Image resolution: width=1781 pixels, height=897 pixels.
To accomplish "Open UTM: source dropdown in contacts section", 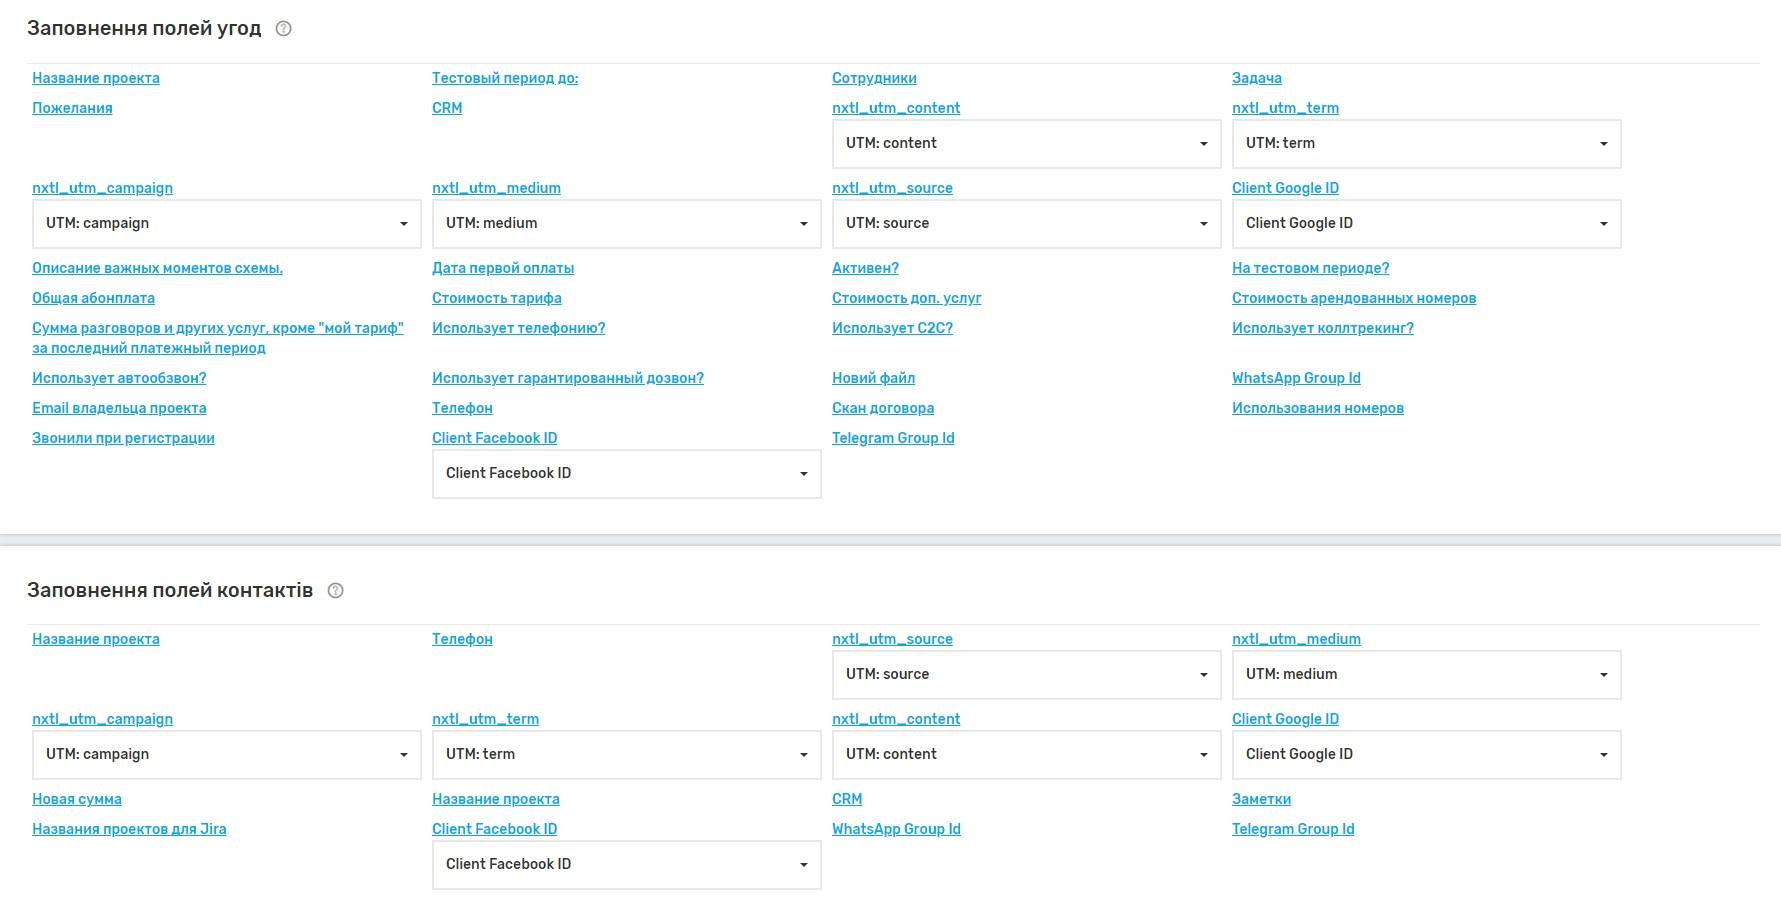I will [1026, 675].
